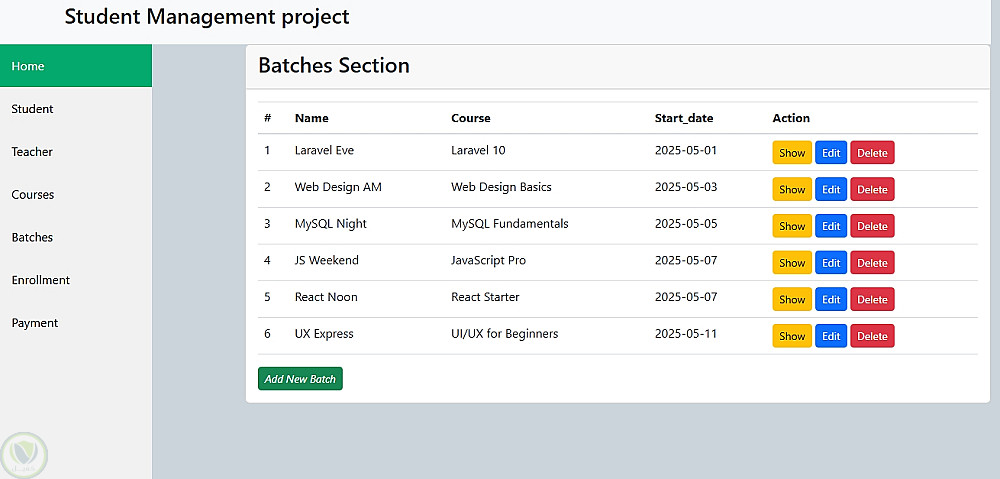
Task: Show the Web Design AM batch
Action: click(792, 189)
